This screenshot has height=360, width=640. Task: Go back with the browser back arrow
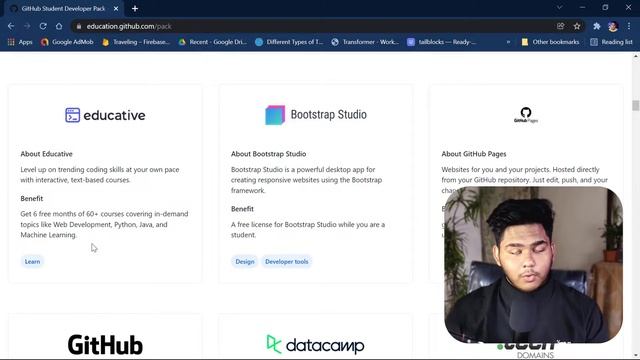coord(11,26)
